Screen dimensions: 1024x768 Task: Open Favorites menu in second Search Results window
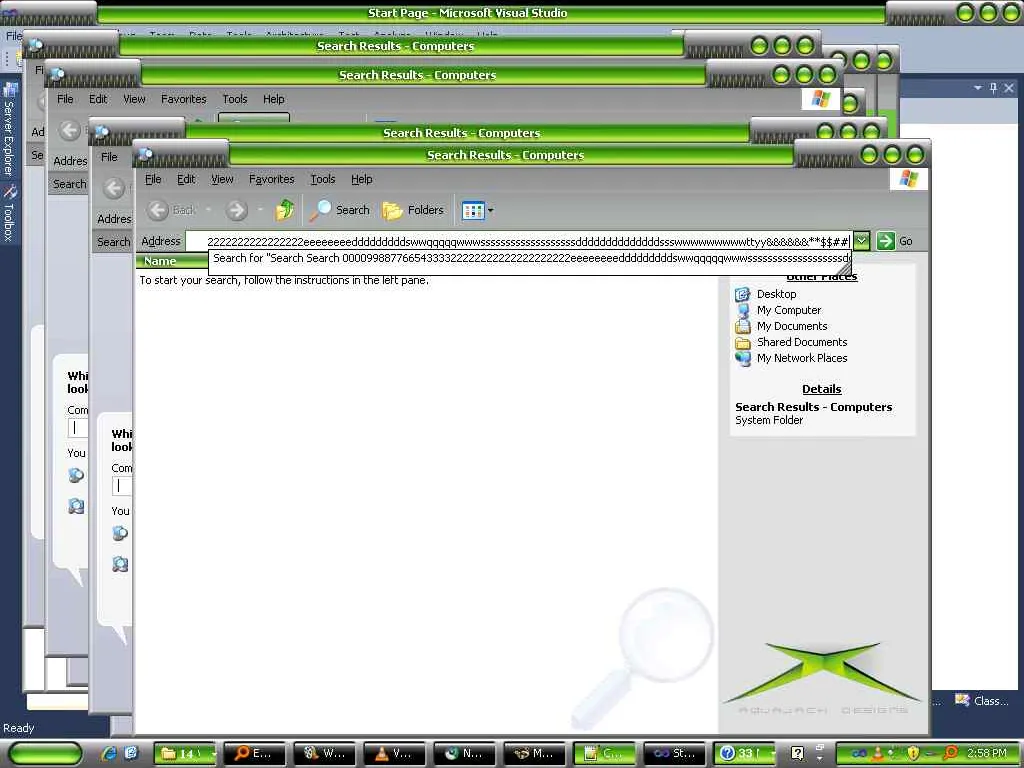coord(184,99)
